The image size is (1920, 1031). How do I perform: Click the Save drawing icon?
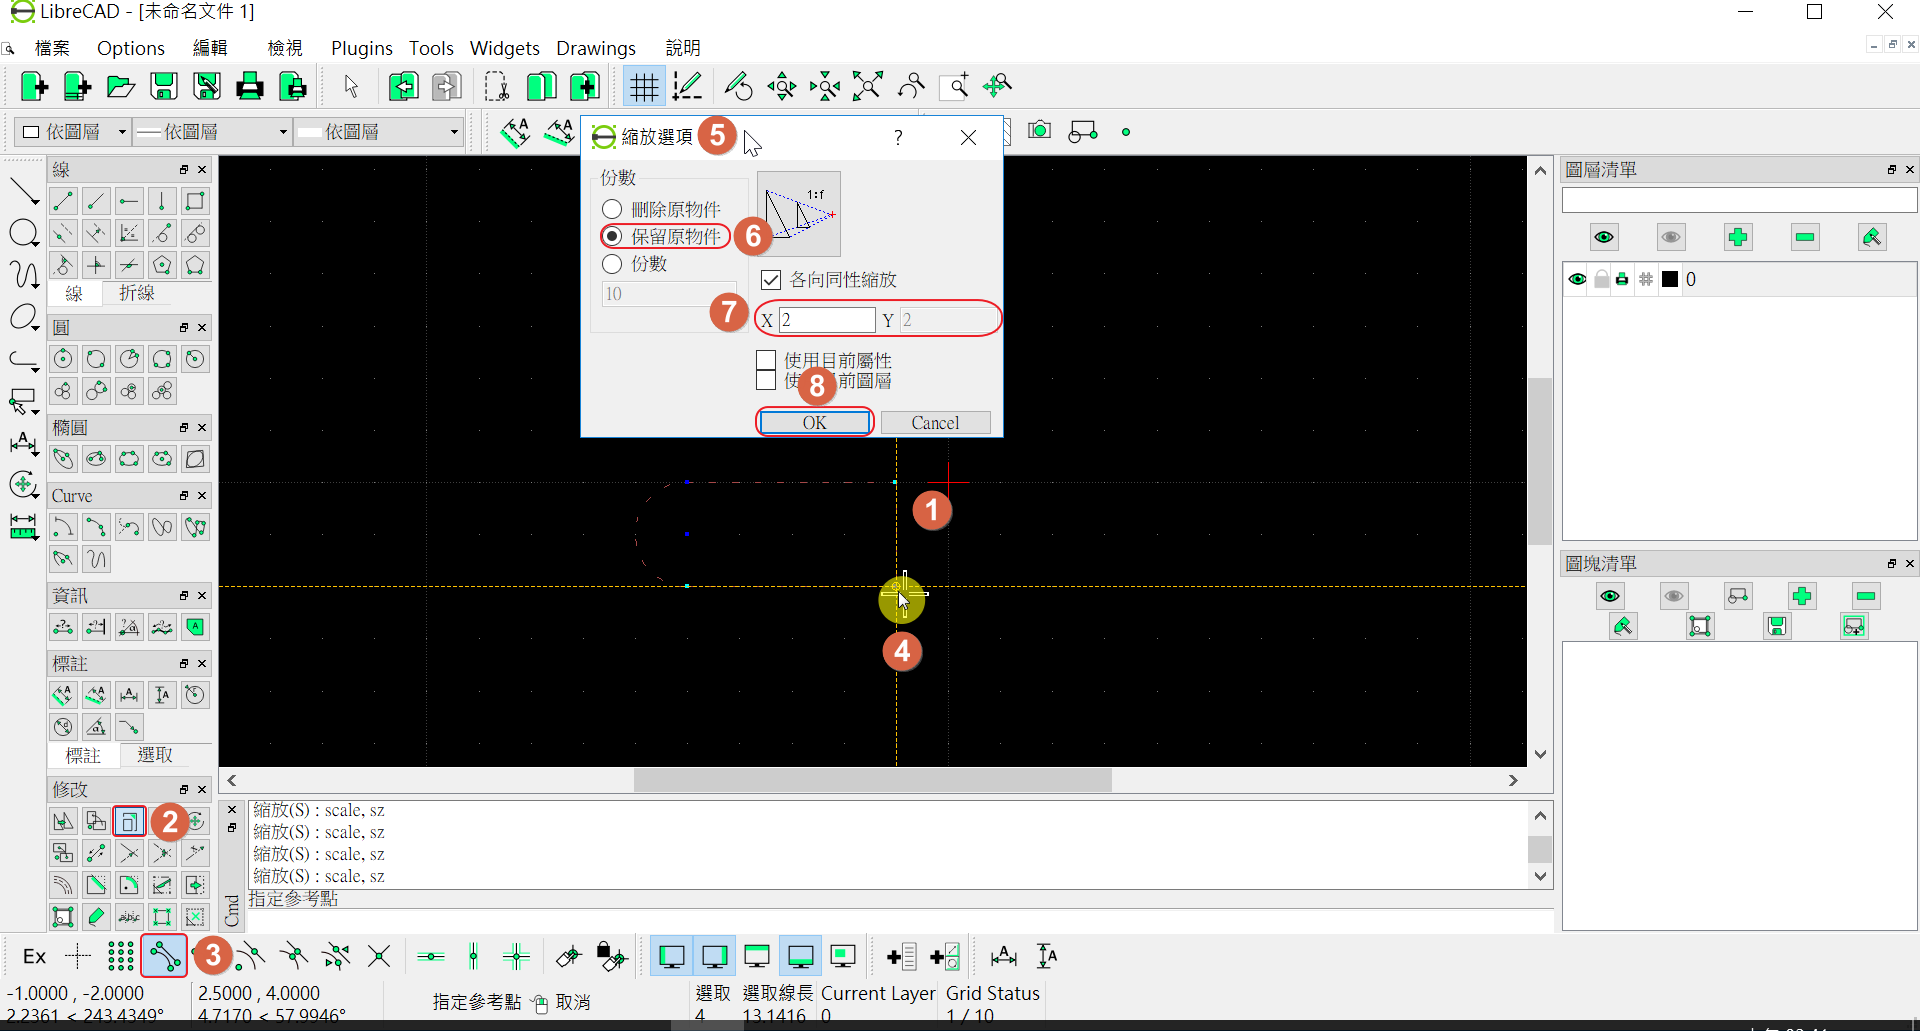click(x=164, y=87)
